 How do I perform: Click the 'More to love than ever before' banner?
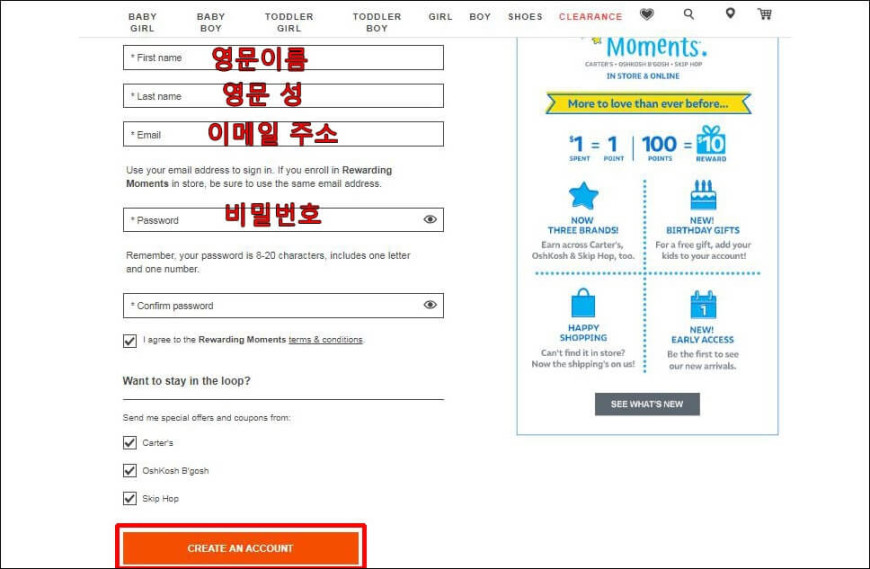(x=648, y=104)
